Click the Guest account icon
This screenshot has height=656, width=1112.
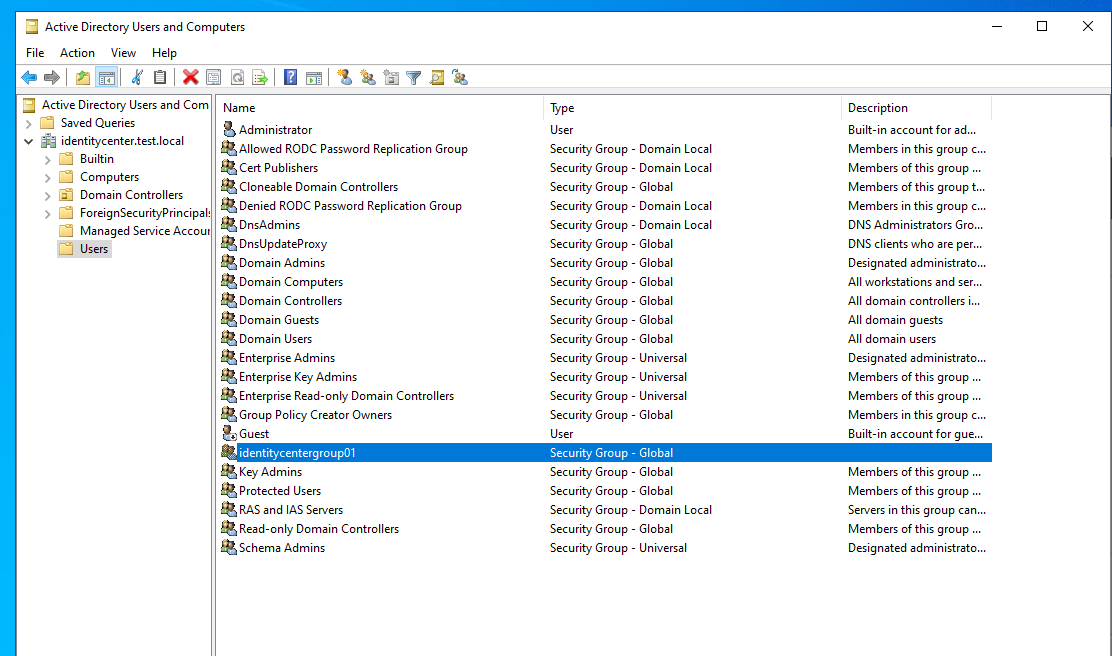[228, 433]
